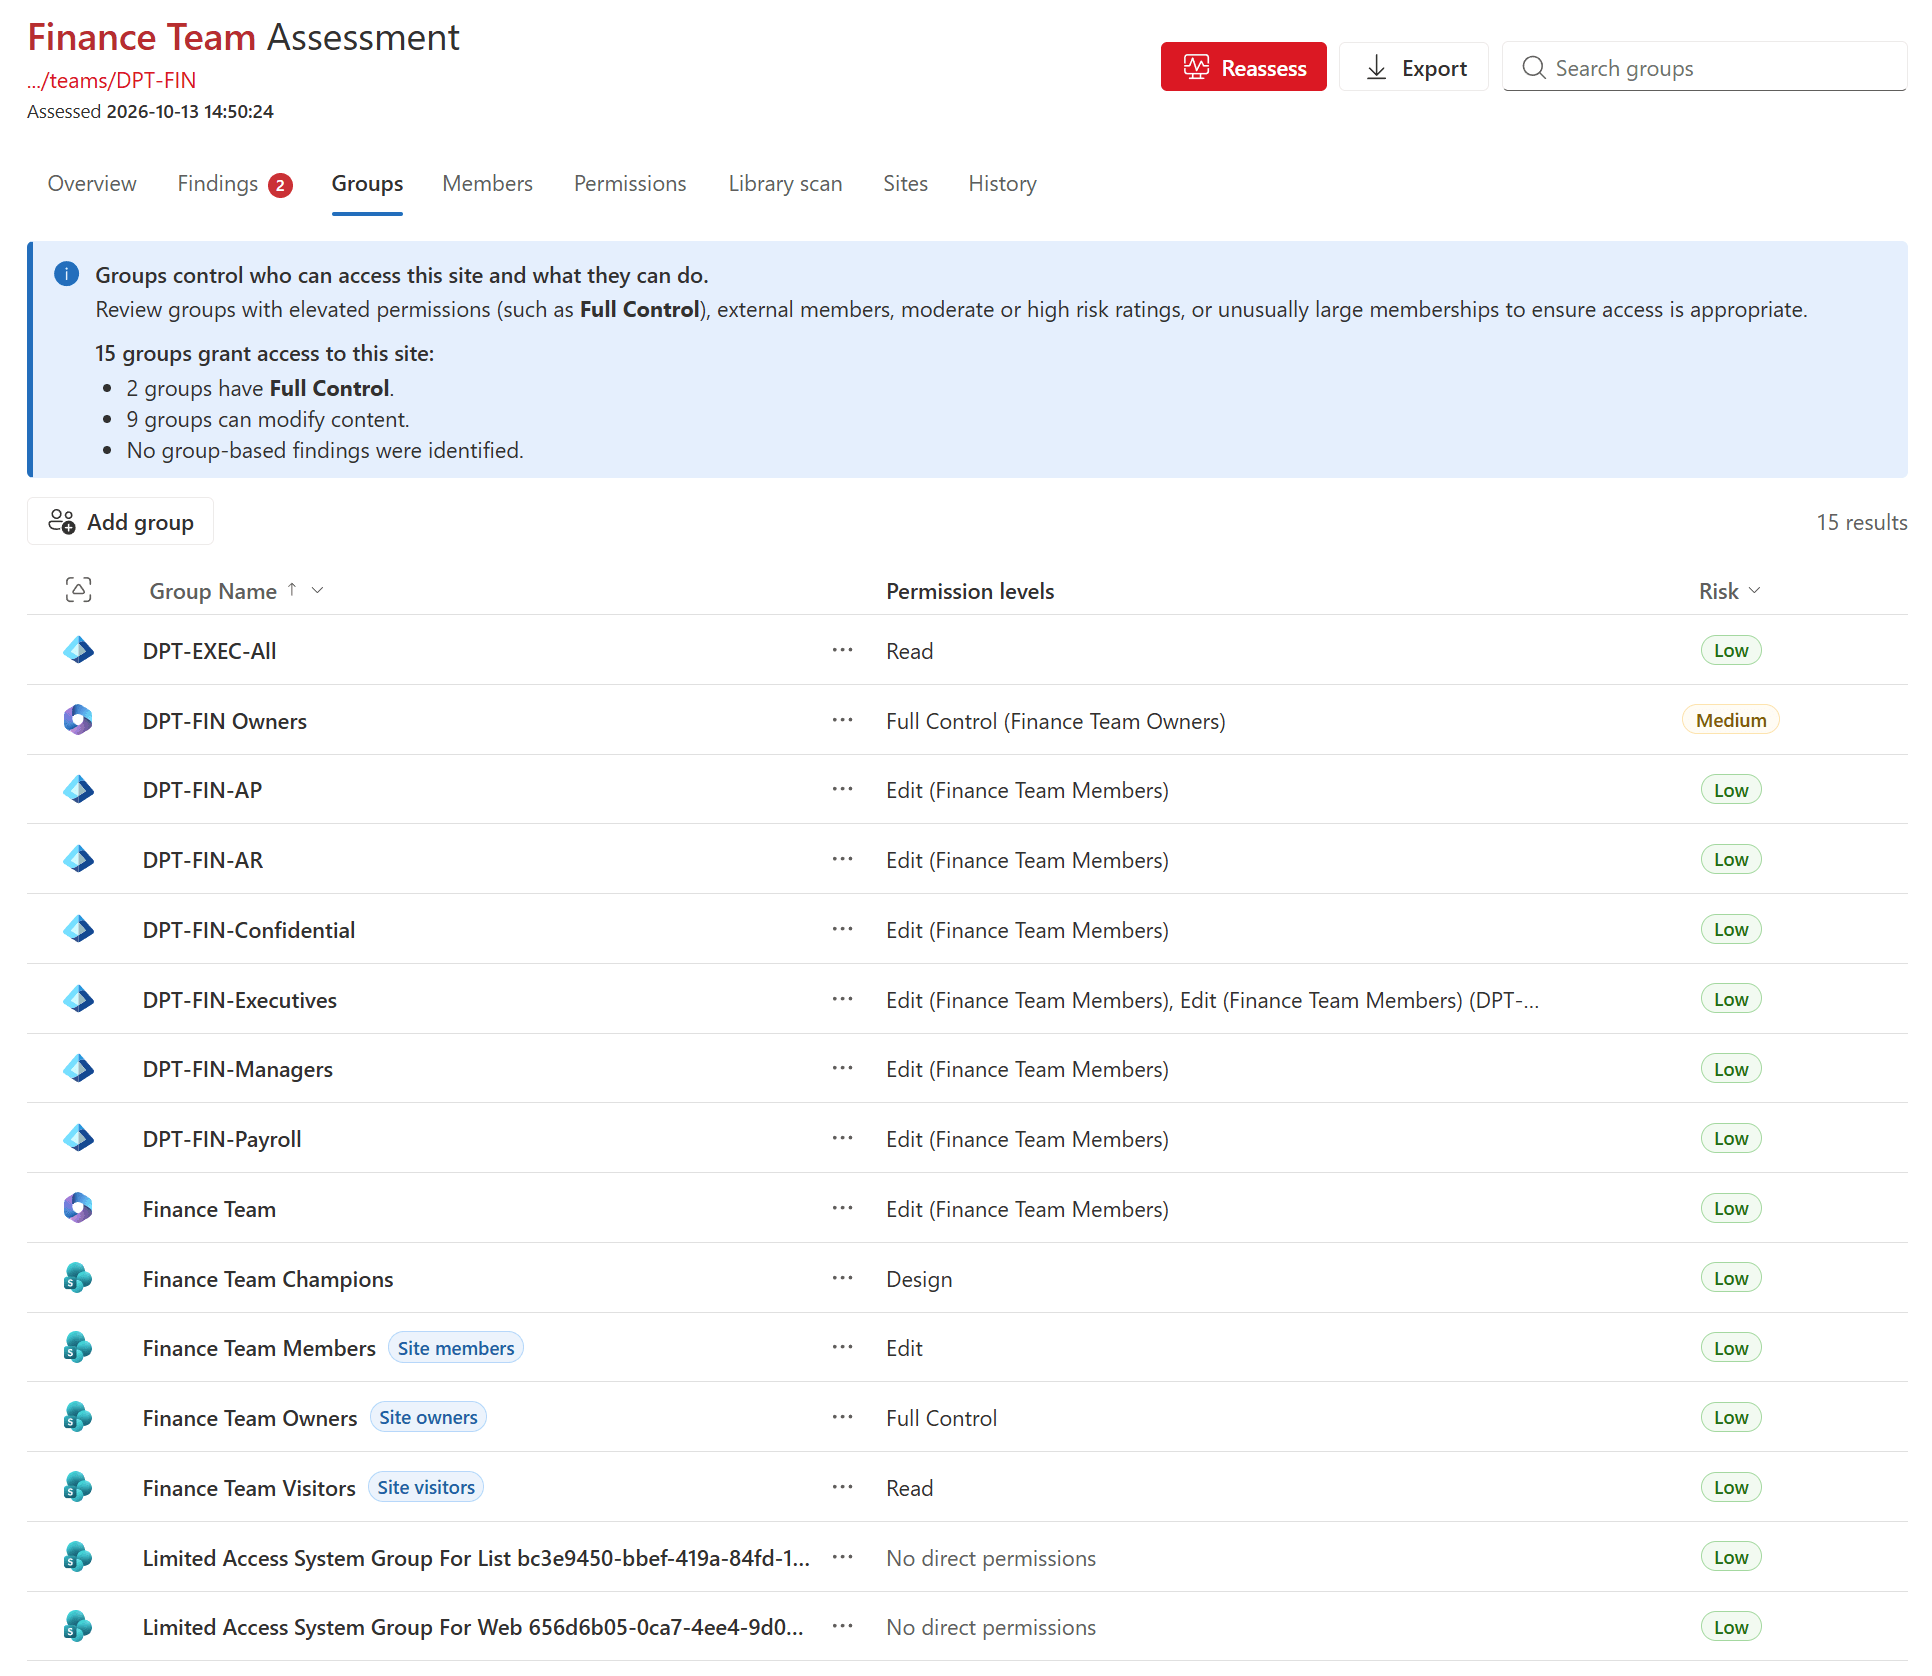This screenshot has height=1676, width=1932.
Task: Click the Add group button
Action: [121, 522]
